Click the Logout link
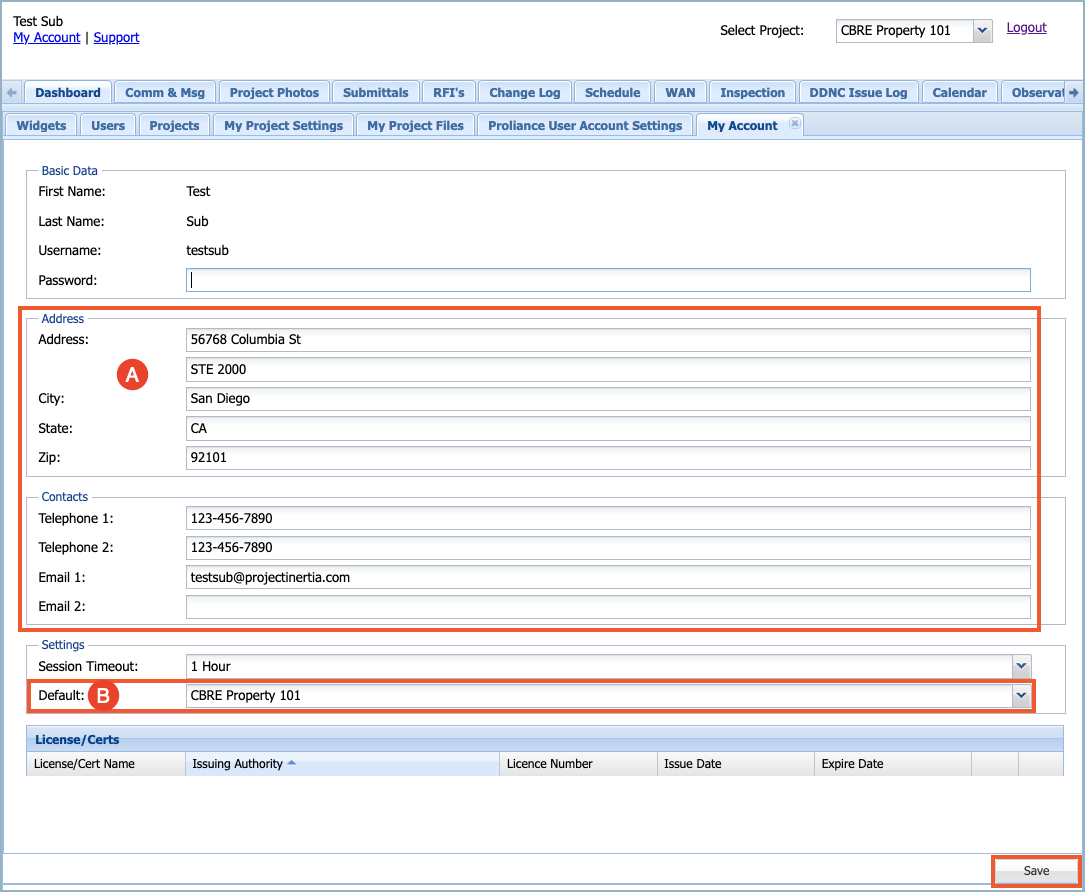The height and width of the screenshot is (892, 1085). pos(1026,28)
